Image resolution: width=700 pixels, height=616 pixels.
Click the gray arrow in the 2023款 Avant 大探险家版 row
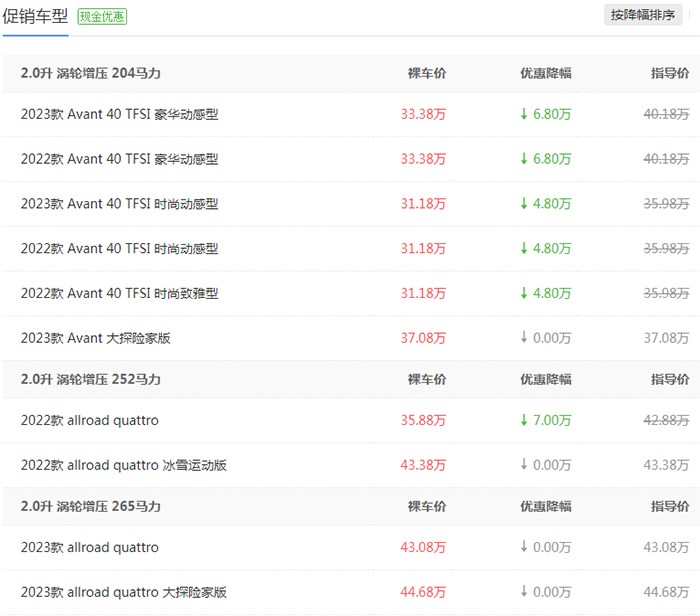tap(523, 339)
